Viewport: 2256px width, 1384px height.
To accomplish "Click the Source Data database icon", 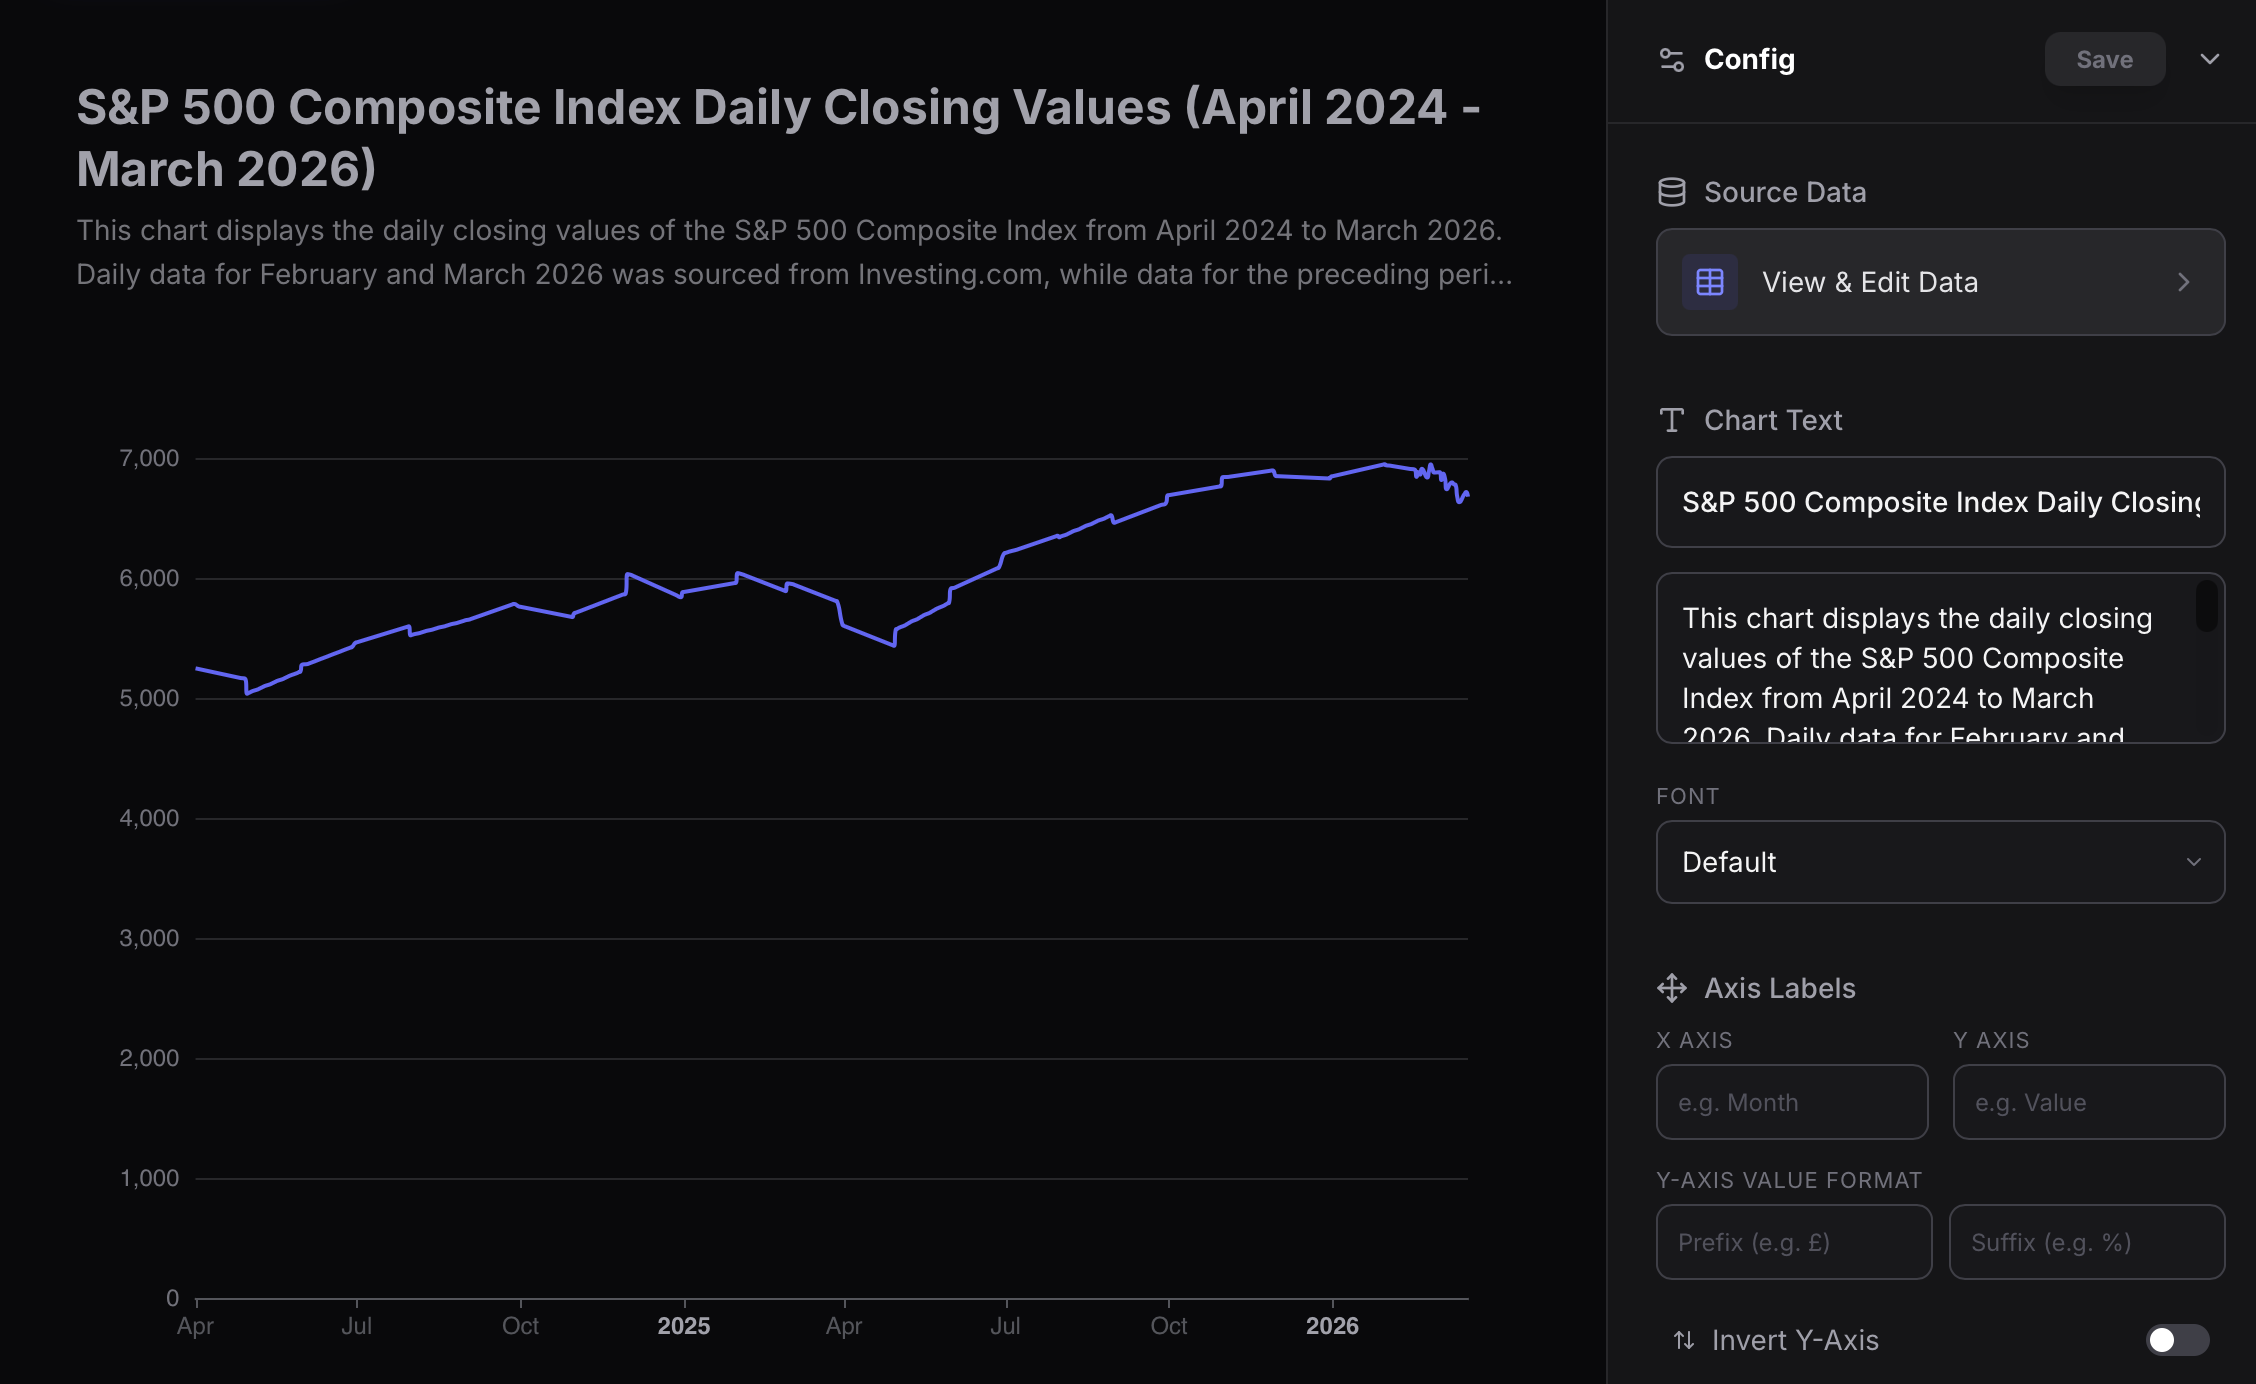I will (x=1671, y=192).
